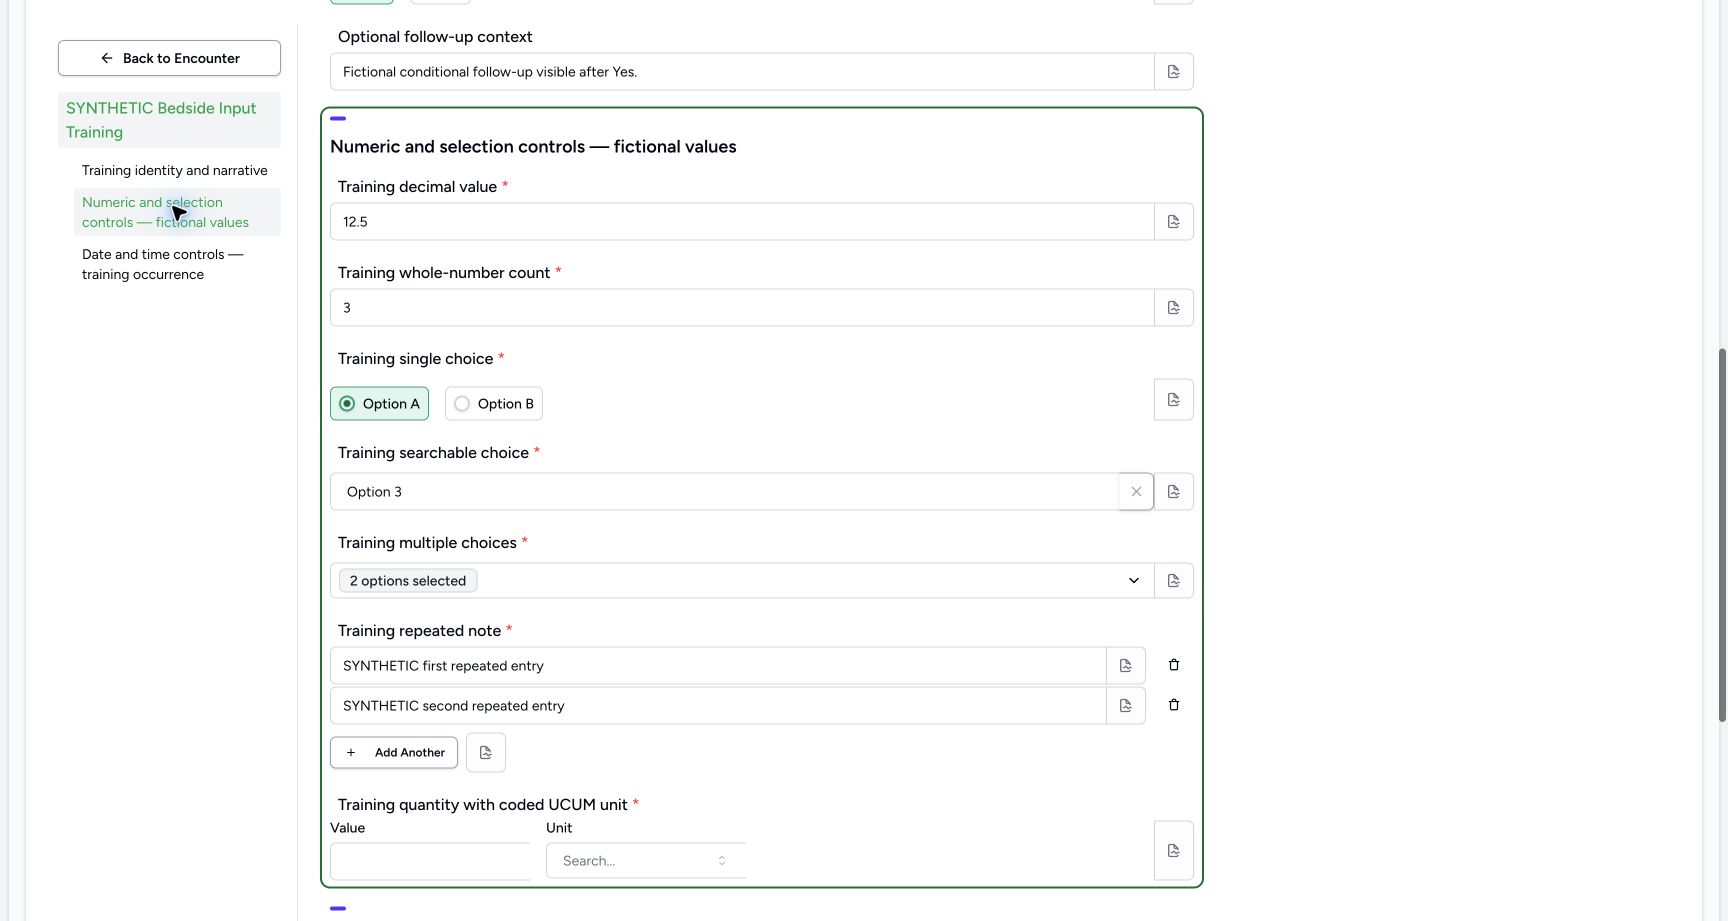Collapse the section below using its purple bar

pos(338,909)
